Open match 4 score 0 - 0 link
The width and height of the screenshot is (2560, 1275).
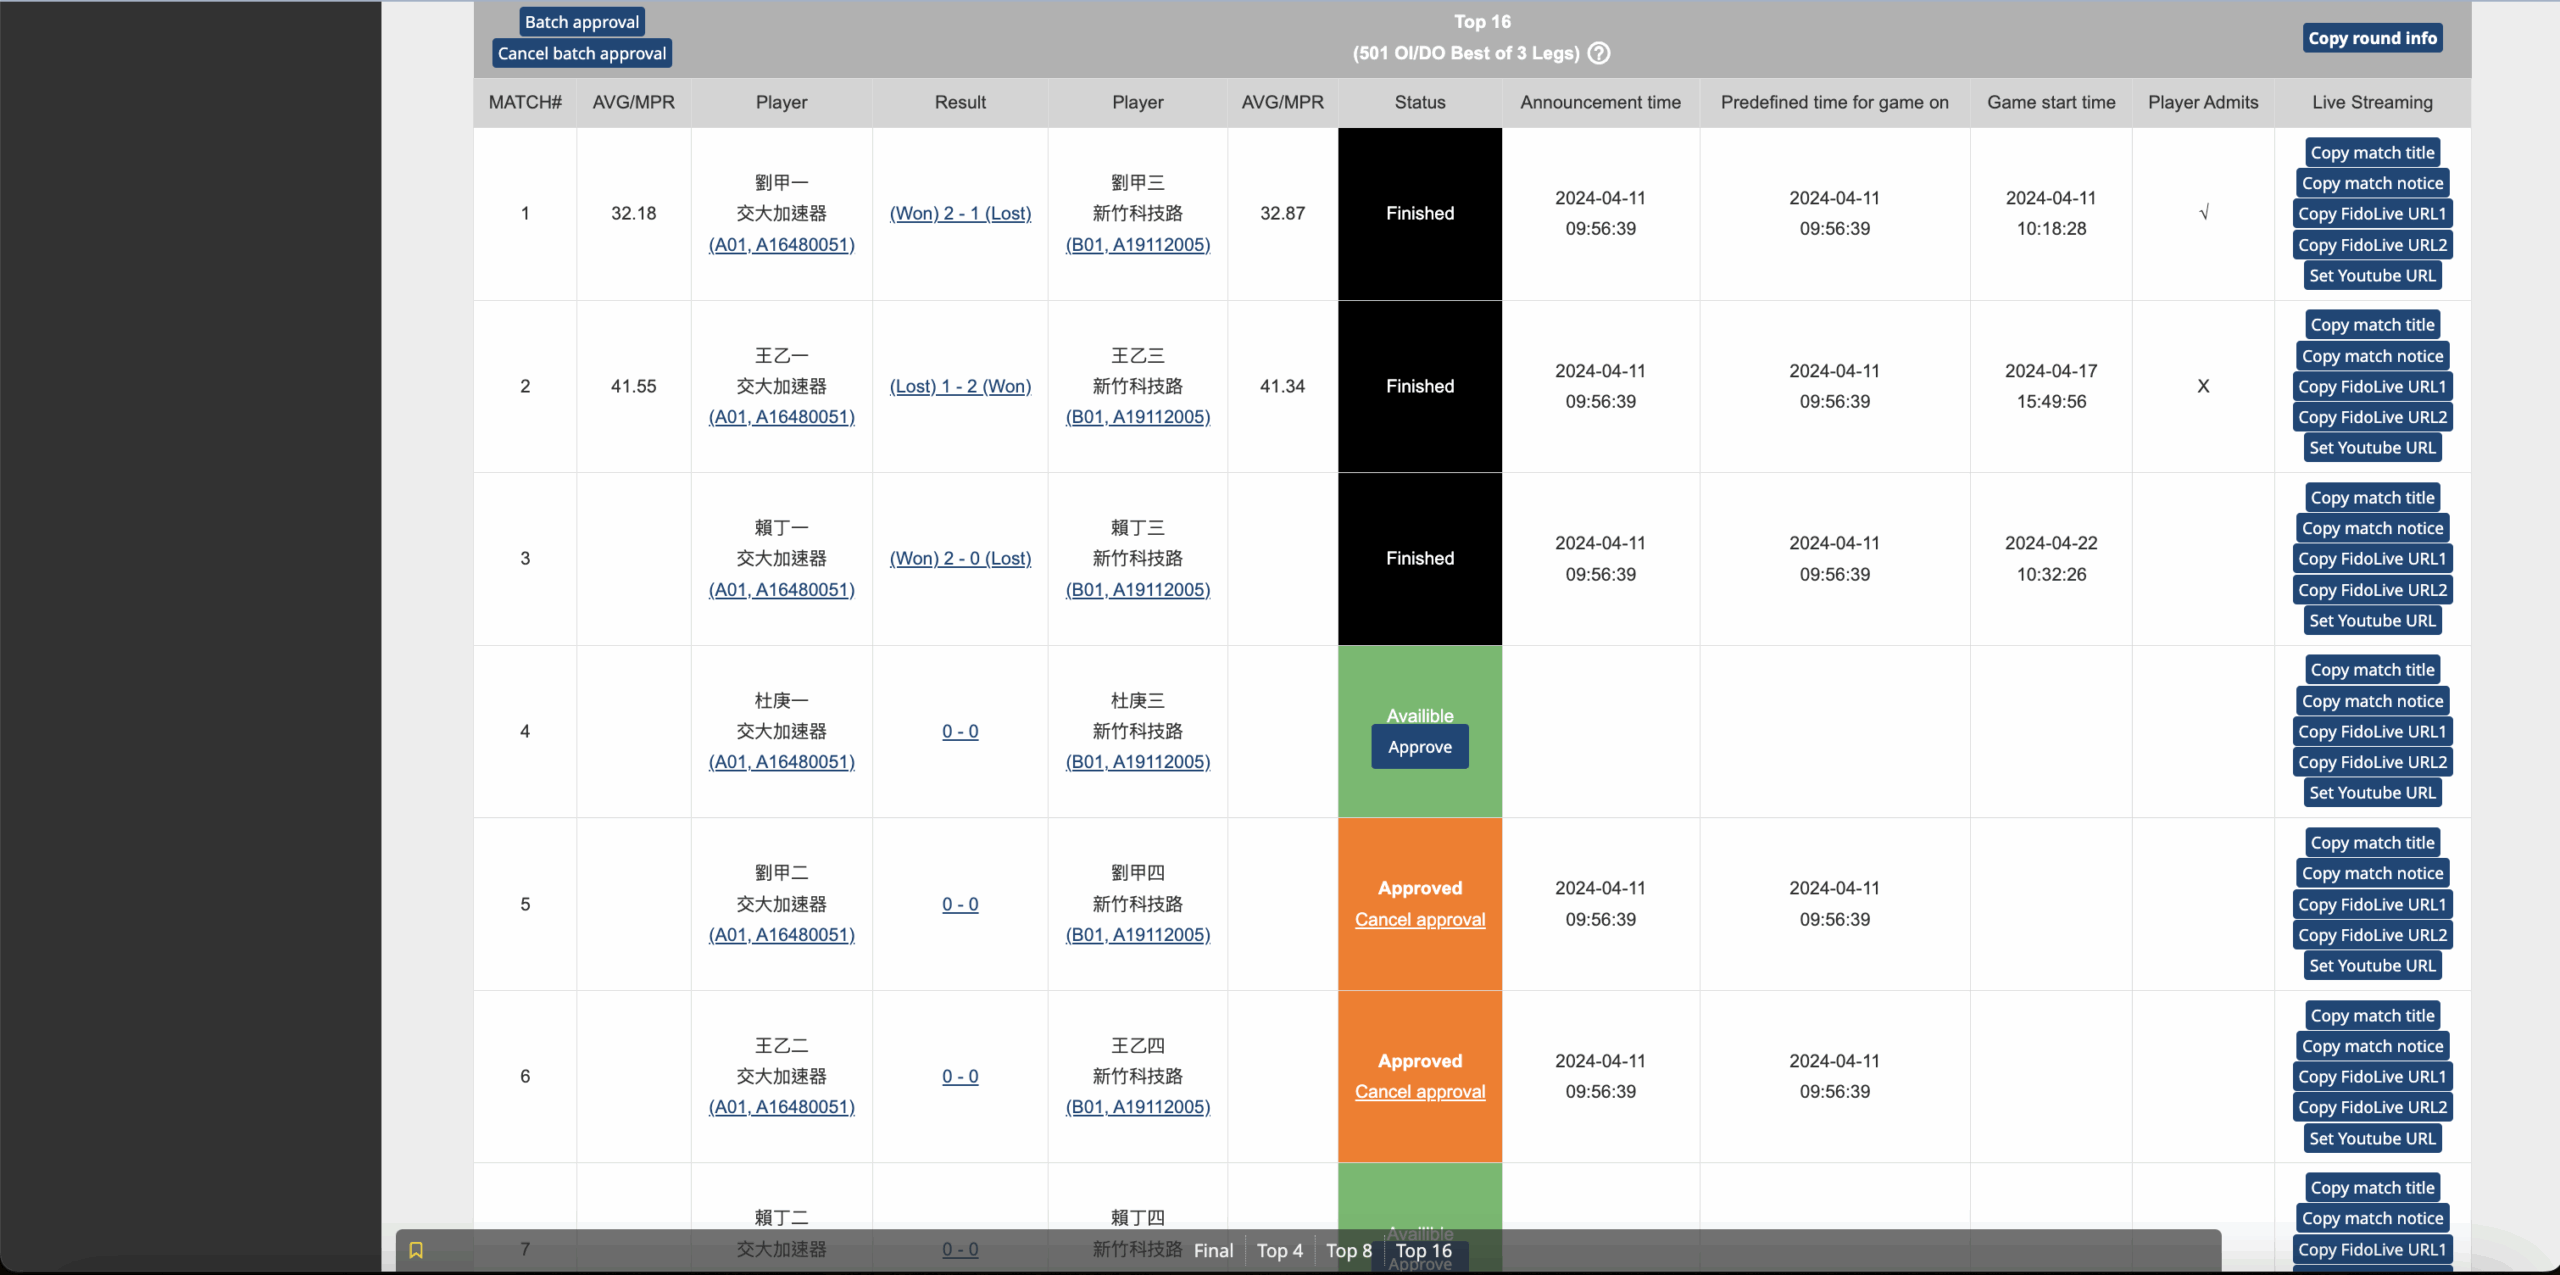coord(960,731)
